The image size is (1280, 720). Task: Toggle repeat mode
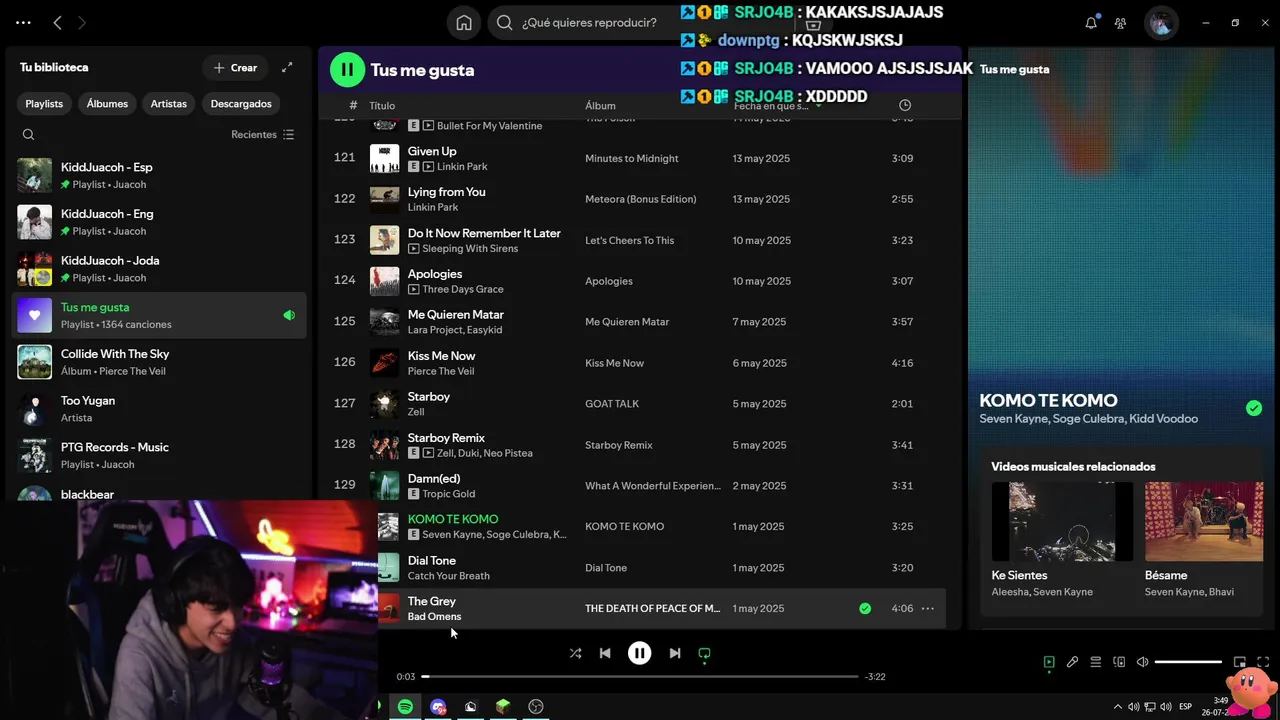coord(704,653)
